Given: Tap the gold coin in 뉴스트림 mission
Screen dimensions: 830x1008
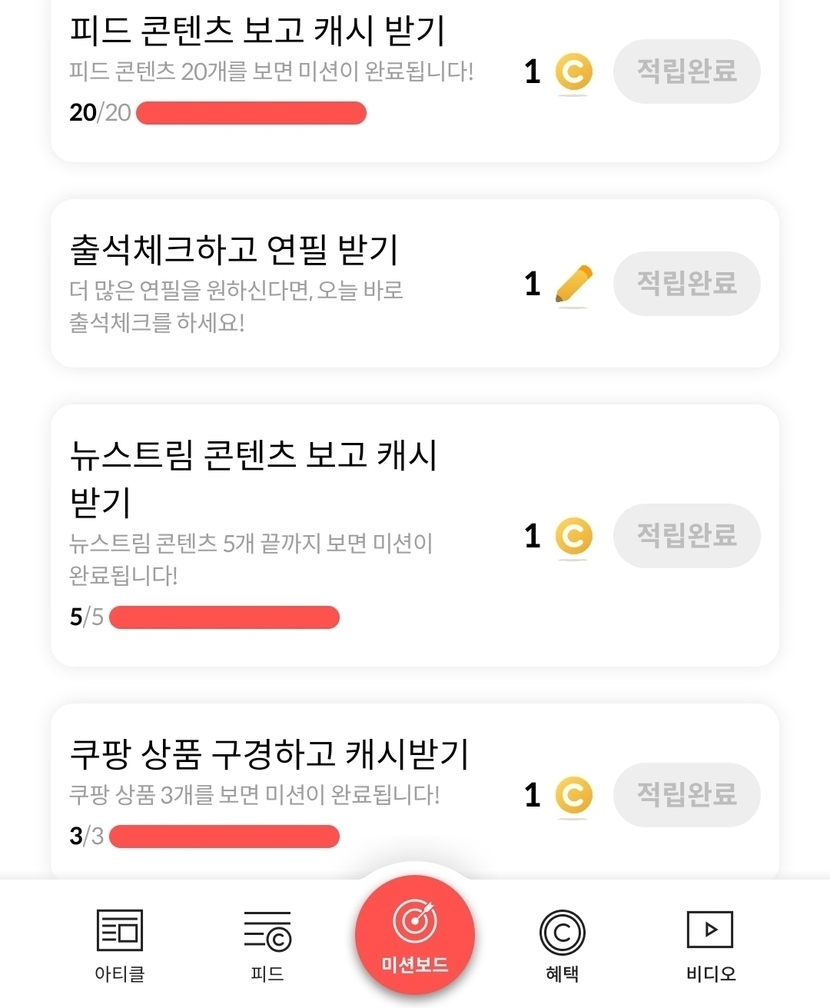Looking at the screenshot, I should click(x=573, y=537).
